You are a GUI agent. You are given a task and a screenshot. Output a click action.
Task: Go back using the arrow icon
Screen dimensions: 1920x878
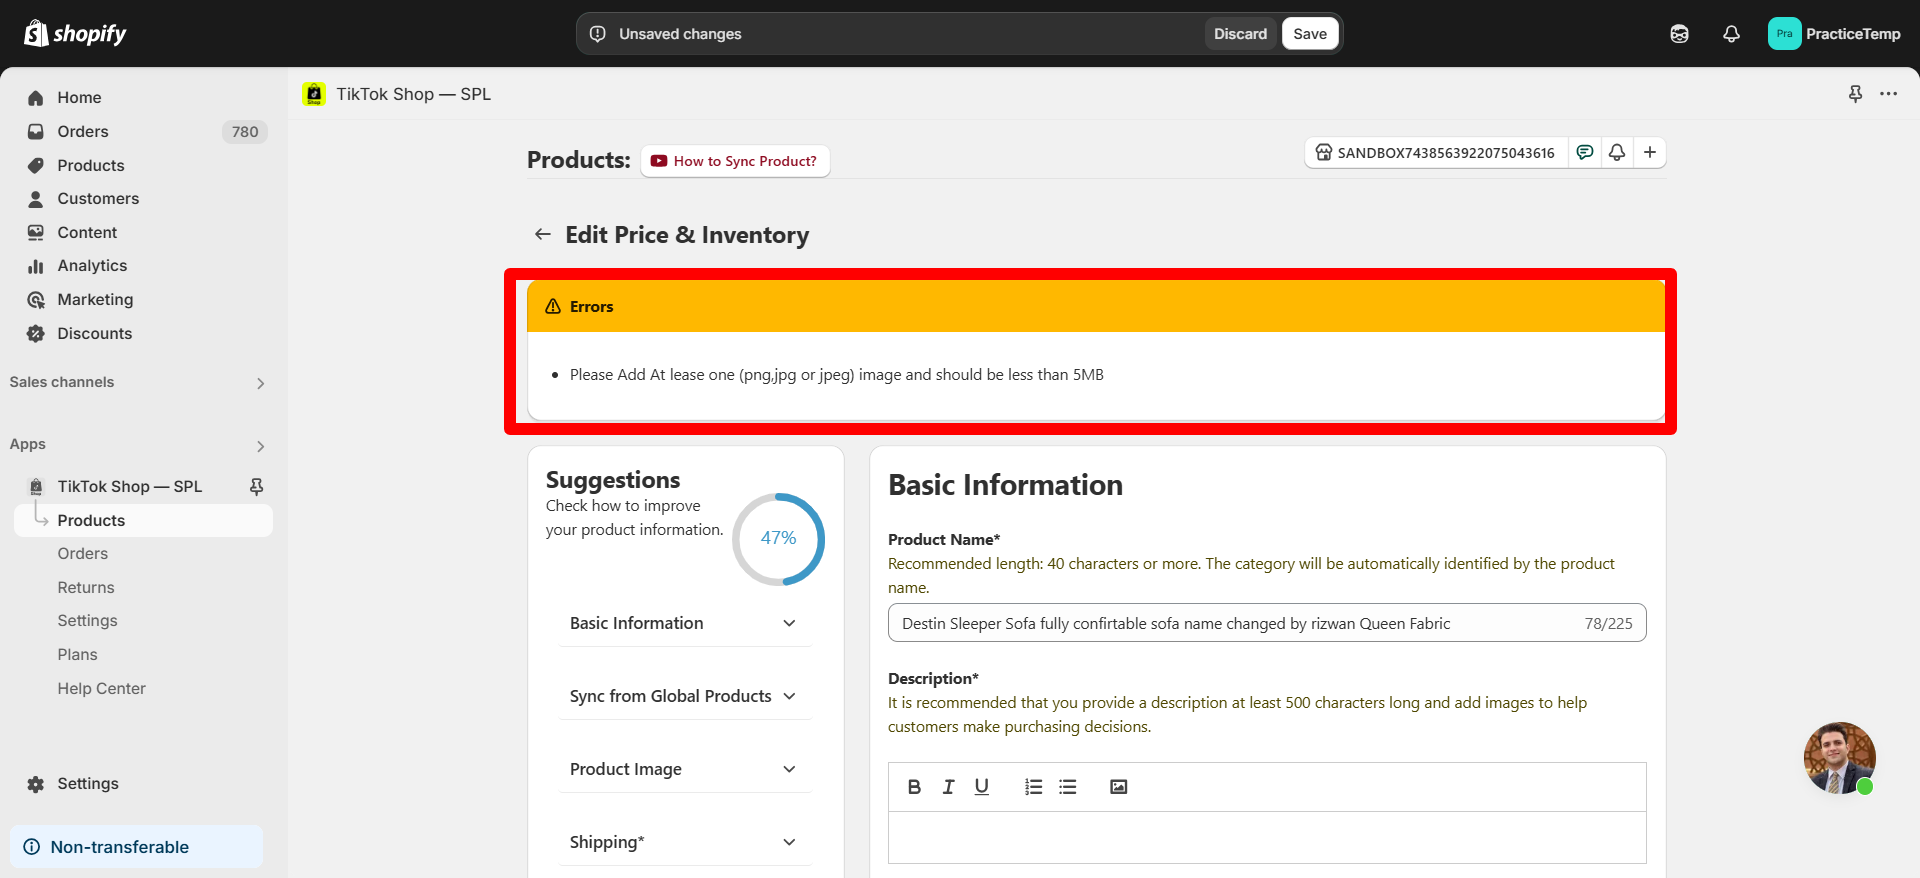point(543,234)
